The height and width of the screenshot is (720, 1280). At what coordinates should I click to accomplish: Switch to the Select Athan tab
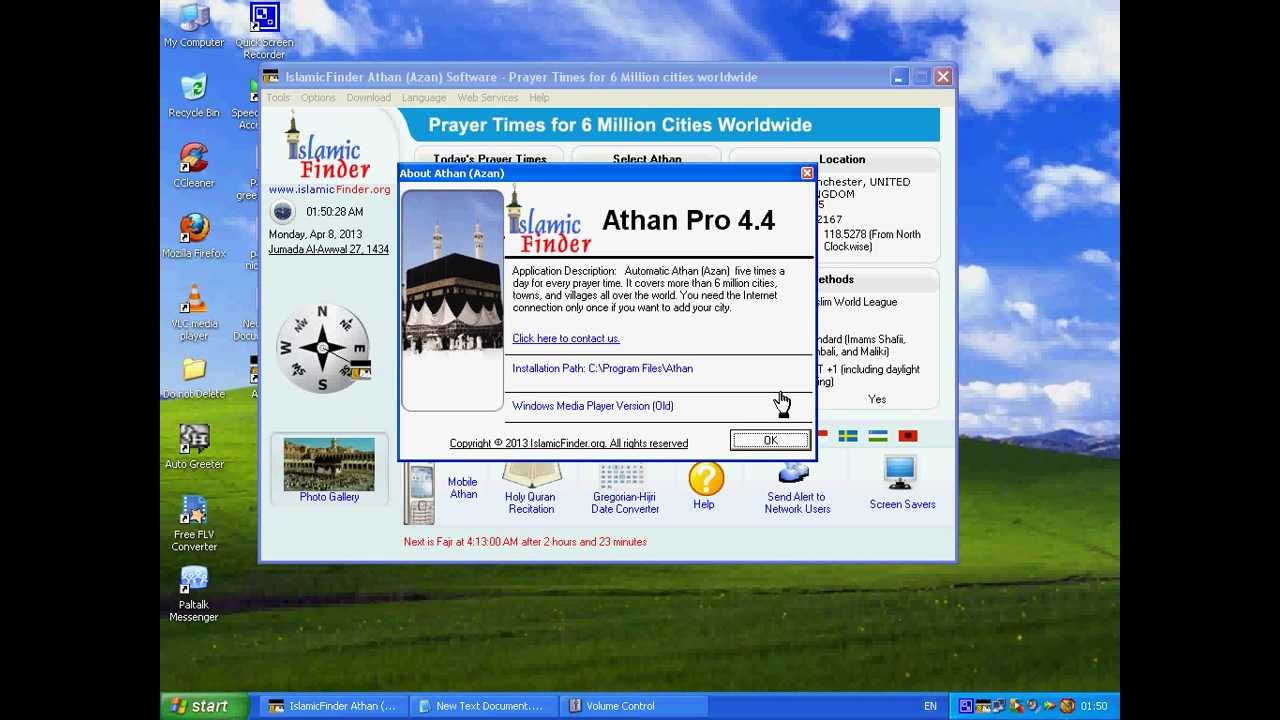point(647,158)
